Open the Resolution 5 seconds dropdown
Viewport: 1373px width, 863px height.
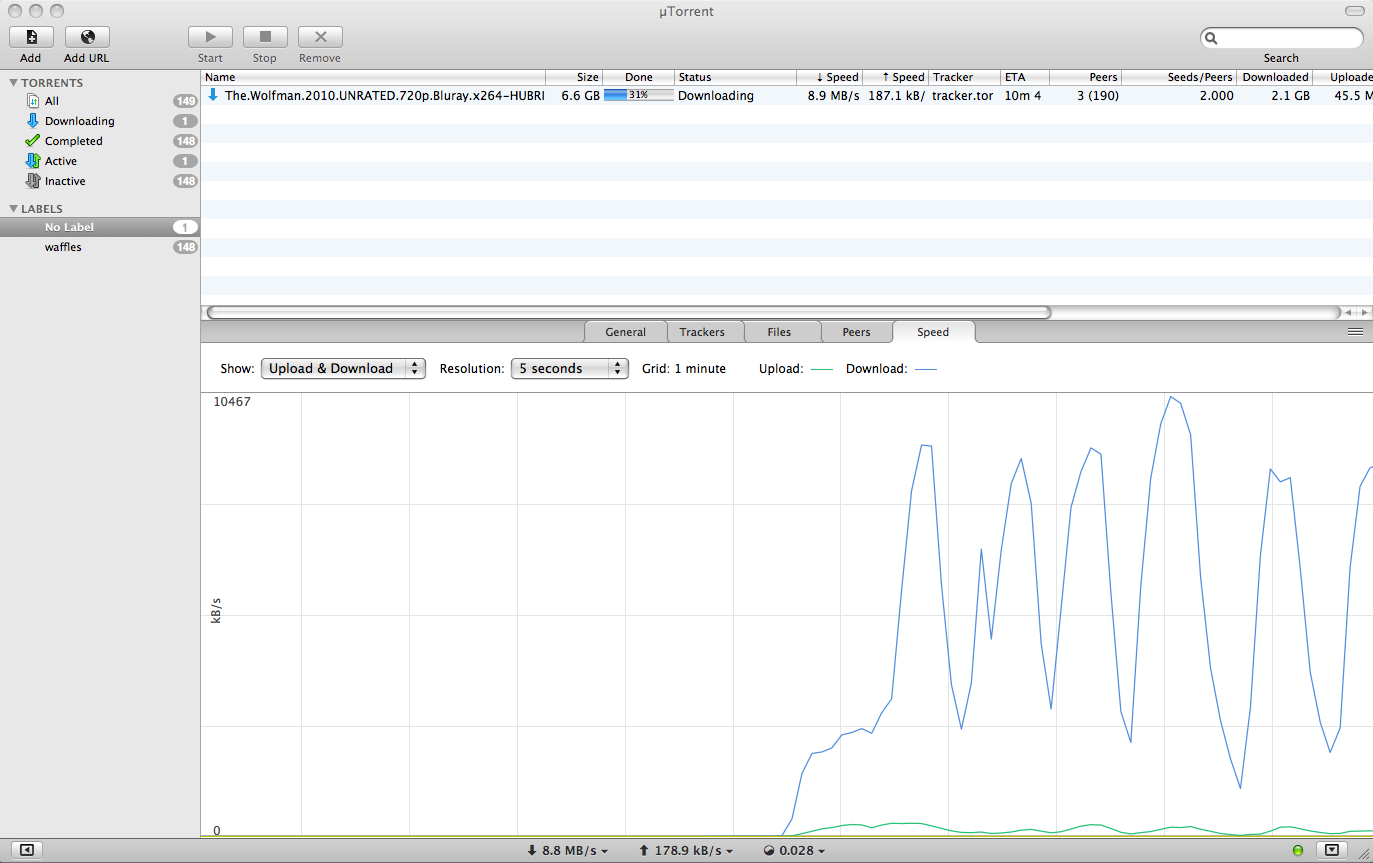(x=569, y=368)
